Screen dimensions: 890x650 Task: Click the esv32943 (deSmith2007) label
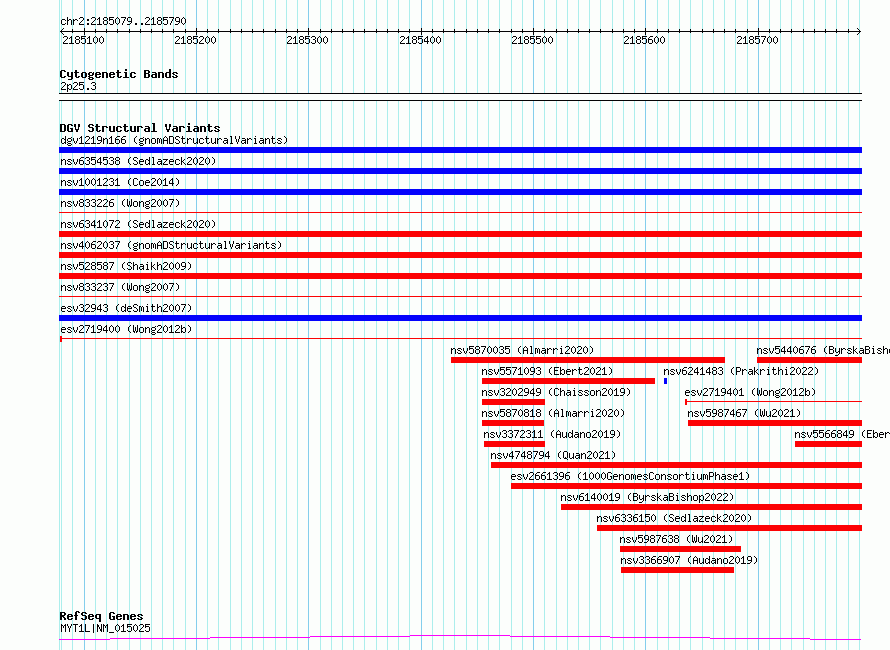(126, 308)
